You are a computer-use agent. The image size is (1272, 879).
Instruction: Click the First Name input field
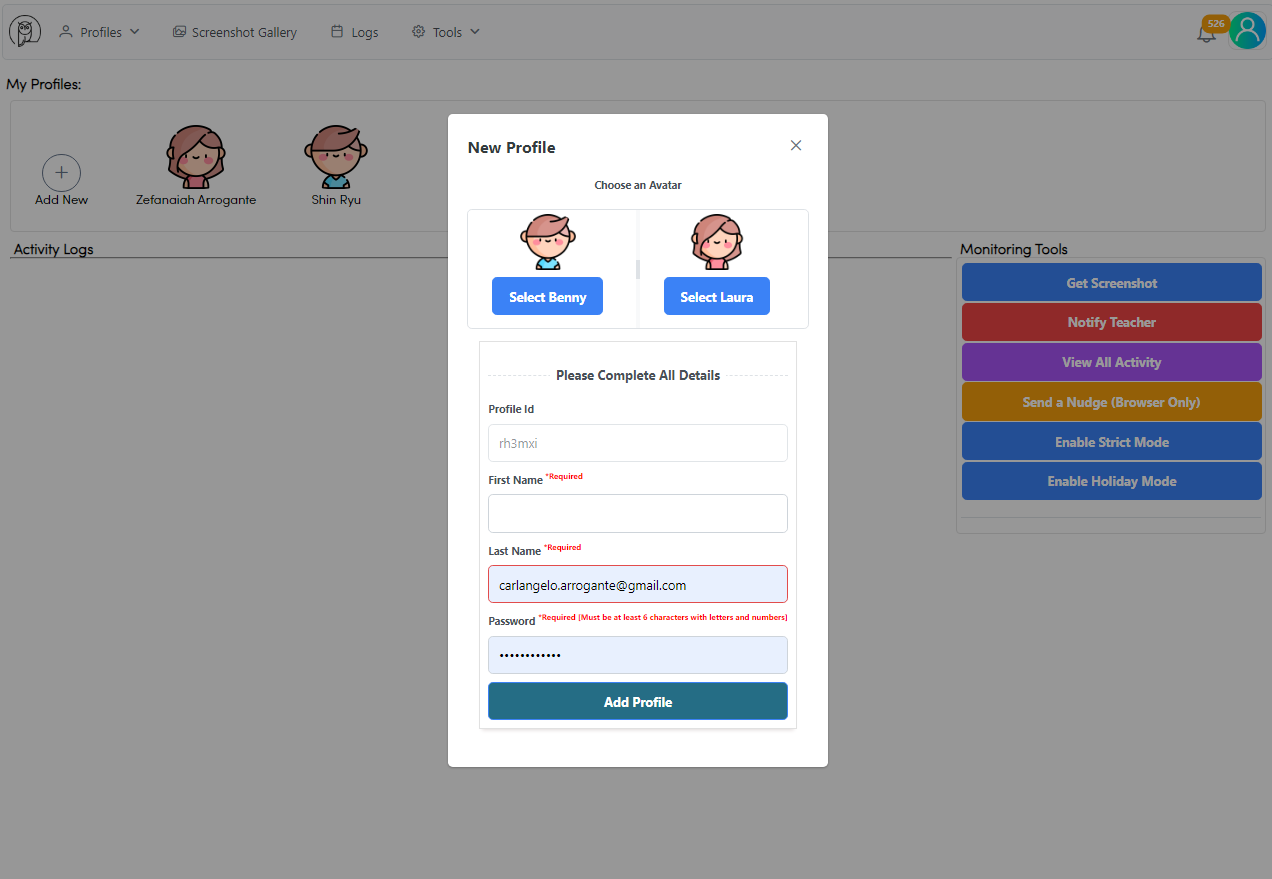637,513
